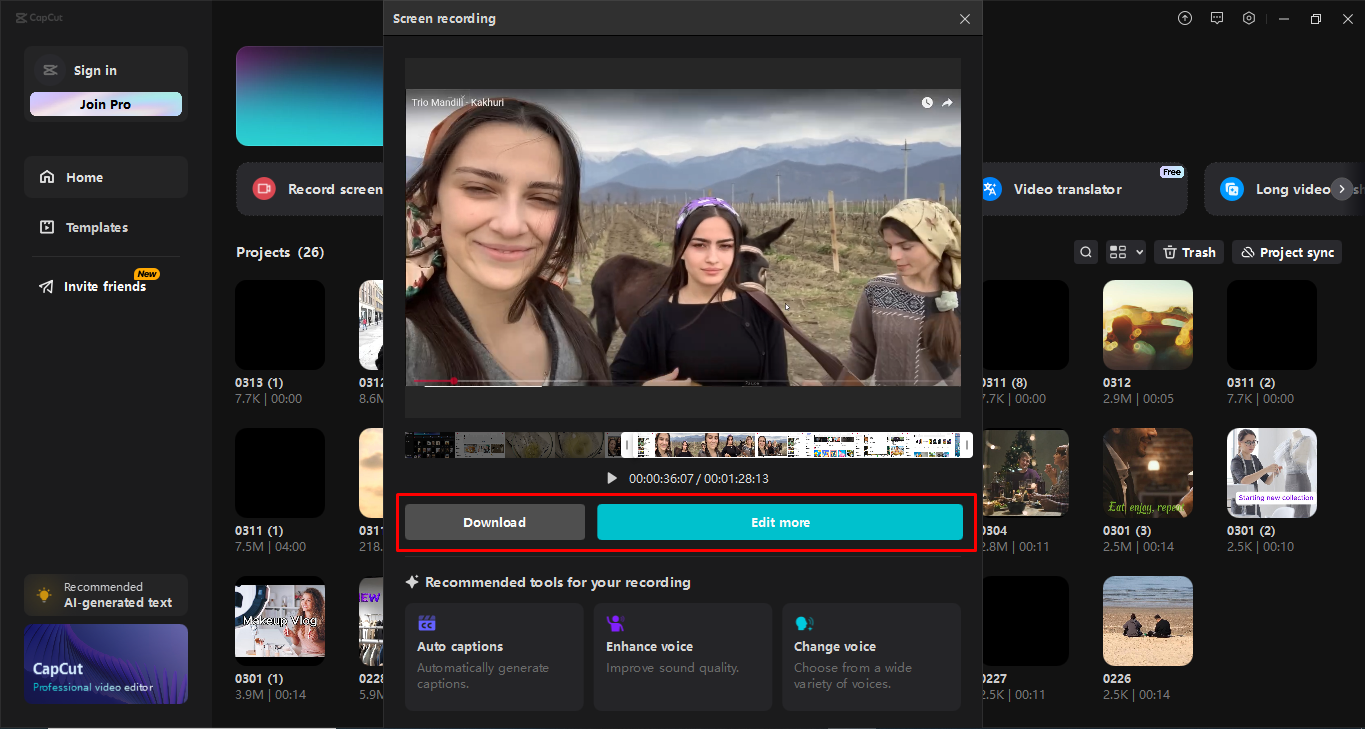Open the search icon above the project grid
Screen dimensions: 1365x729
pos(1085,251)
